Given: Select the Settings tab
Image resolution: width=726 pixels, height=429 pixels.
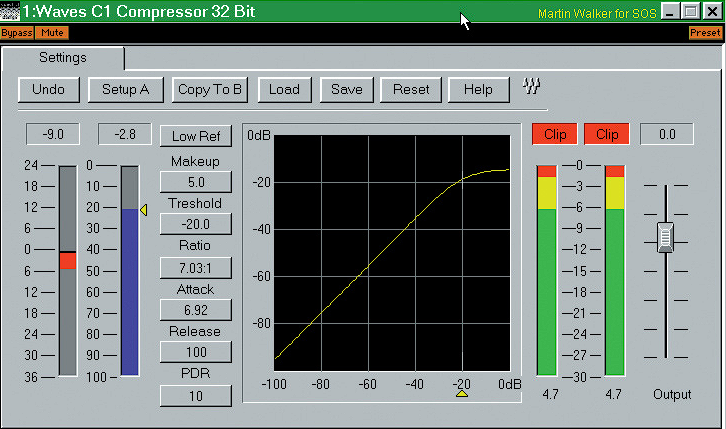Looking at the screenshot, I should click(x=63, y=58).
